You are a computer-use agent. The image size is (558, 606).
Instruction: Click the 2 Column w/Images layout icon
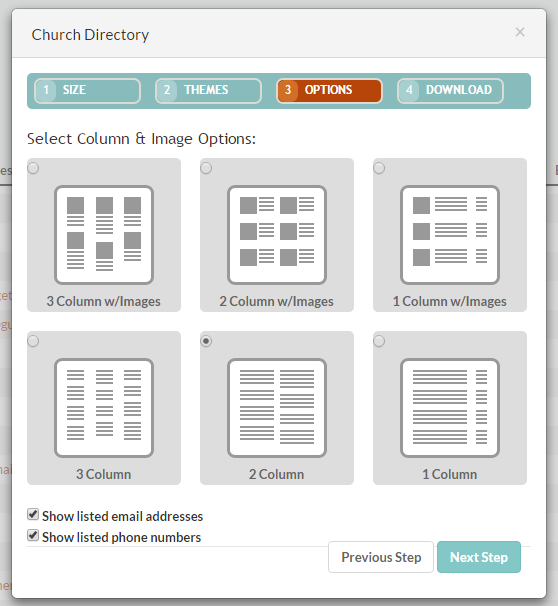pyautogui.click(x=277, y=235)
